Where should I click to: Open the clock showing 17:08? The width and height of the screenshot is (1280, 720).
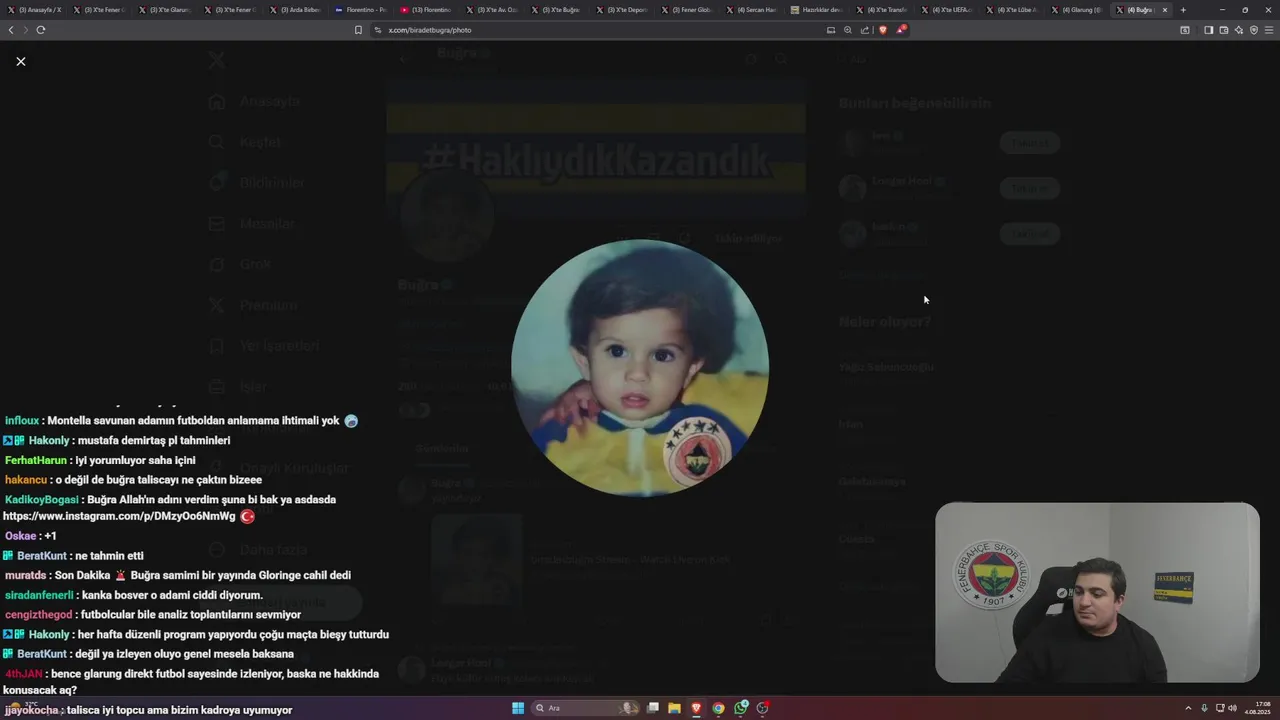pos(1257,708)
